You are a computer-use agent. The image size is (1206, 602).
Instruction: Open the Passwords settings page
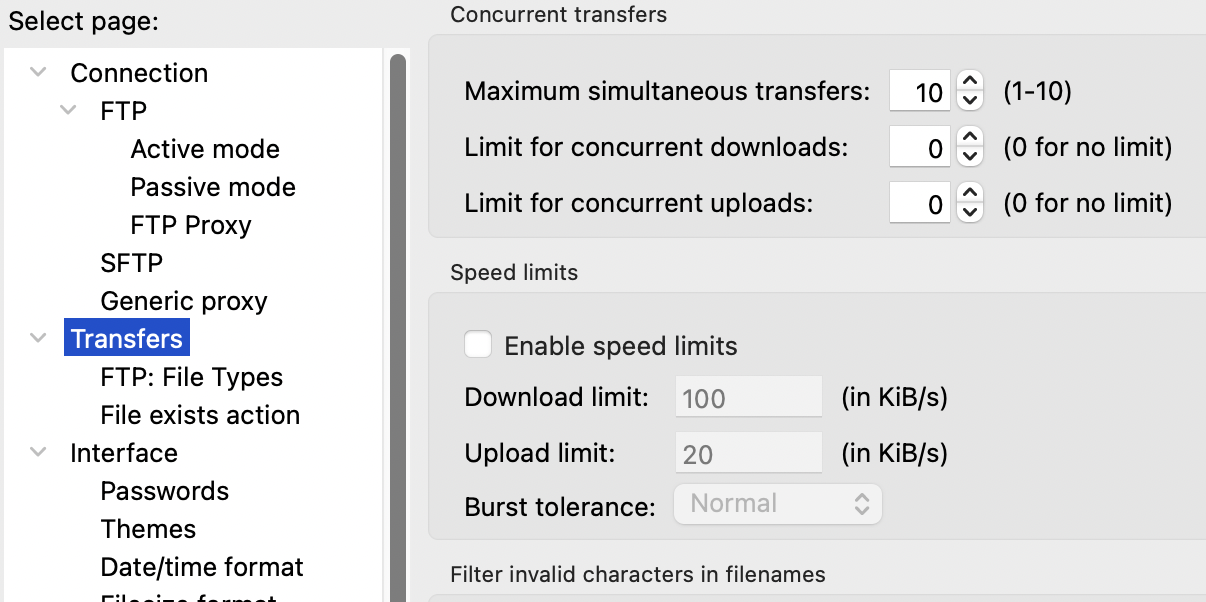coord(164,490)
